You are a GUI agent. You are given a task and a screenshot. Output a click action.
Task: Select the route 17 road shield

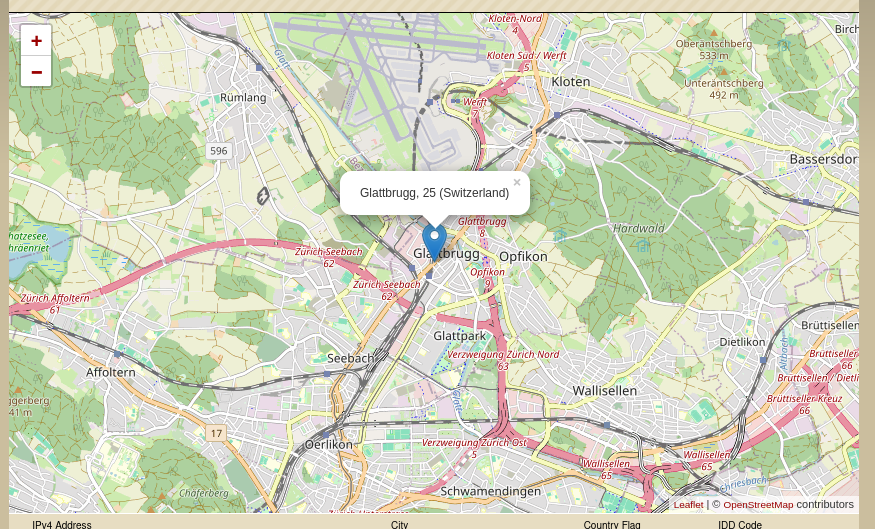tap(216, 433)
